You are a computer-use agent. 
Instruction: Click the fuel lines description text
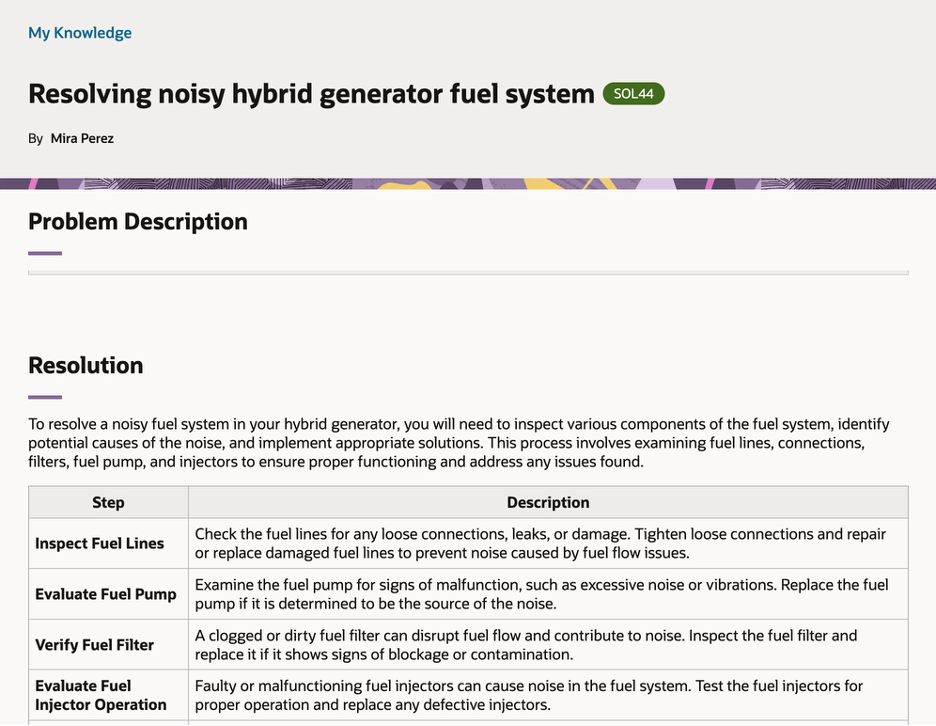(540, 543)
